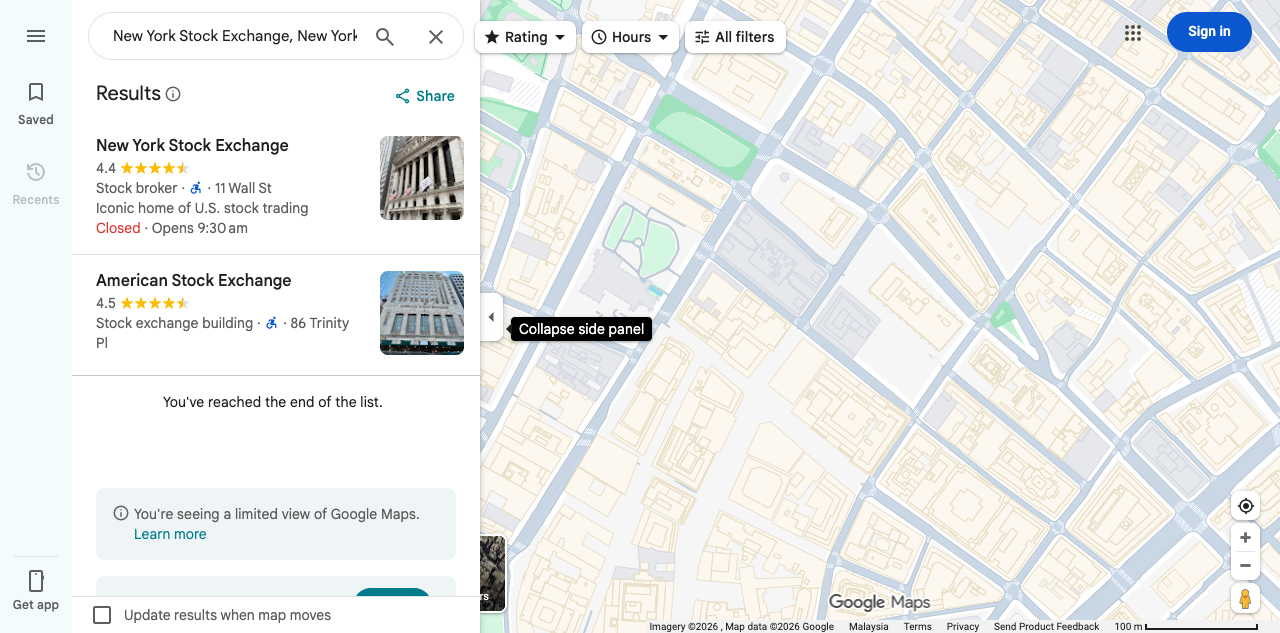Open the Hours filter dropdown
Image resolution: width=1280 pixels, height=633 pixels.
[630, 37]
